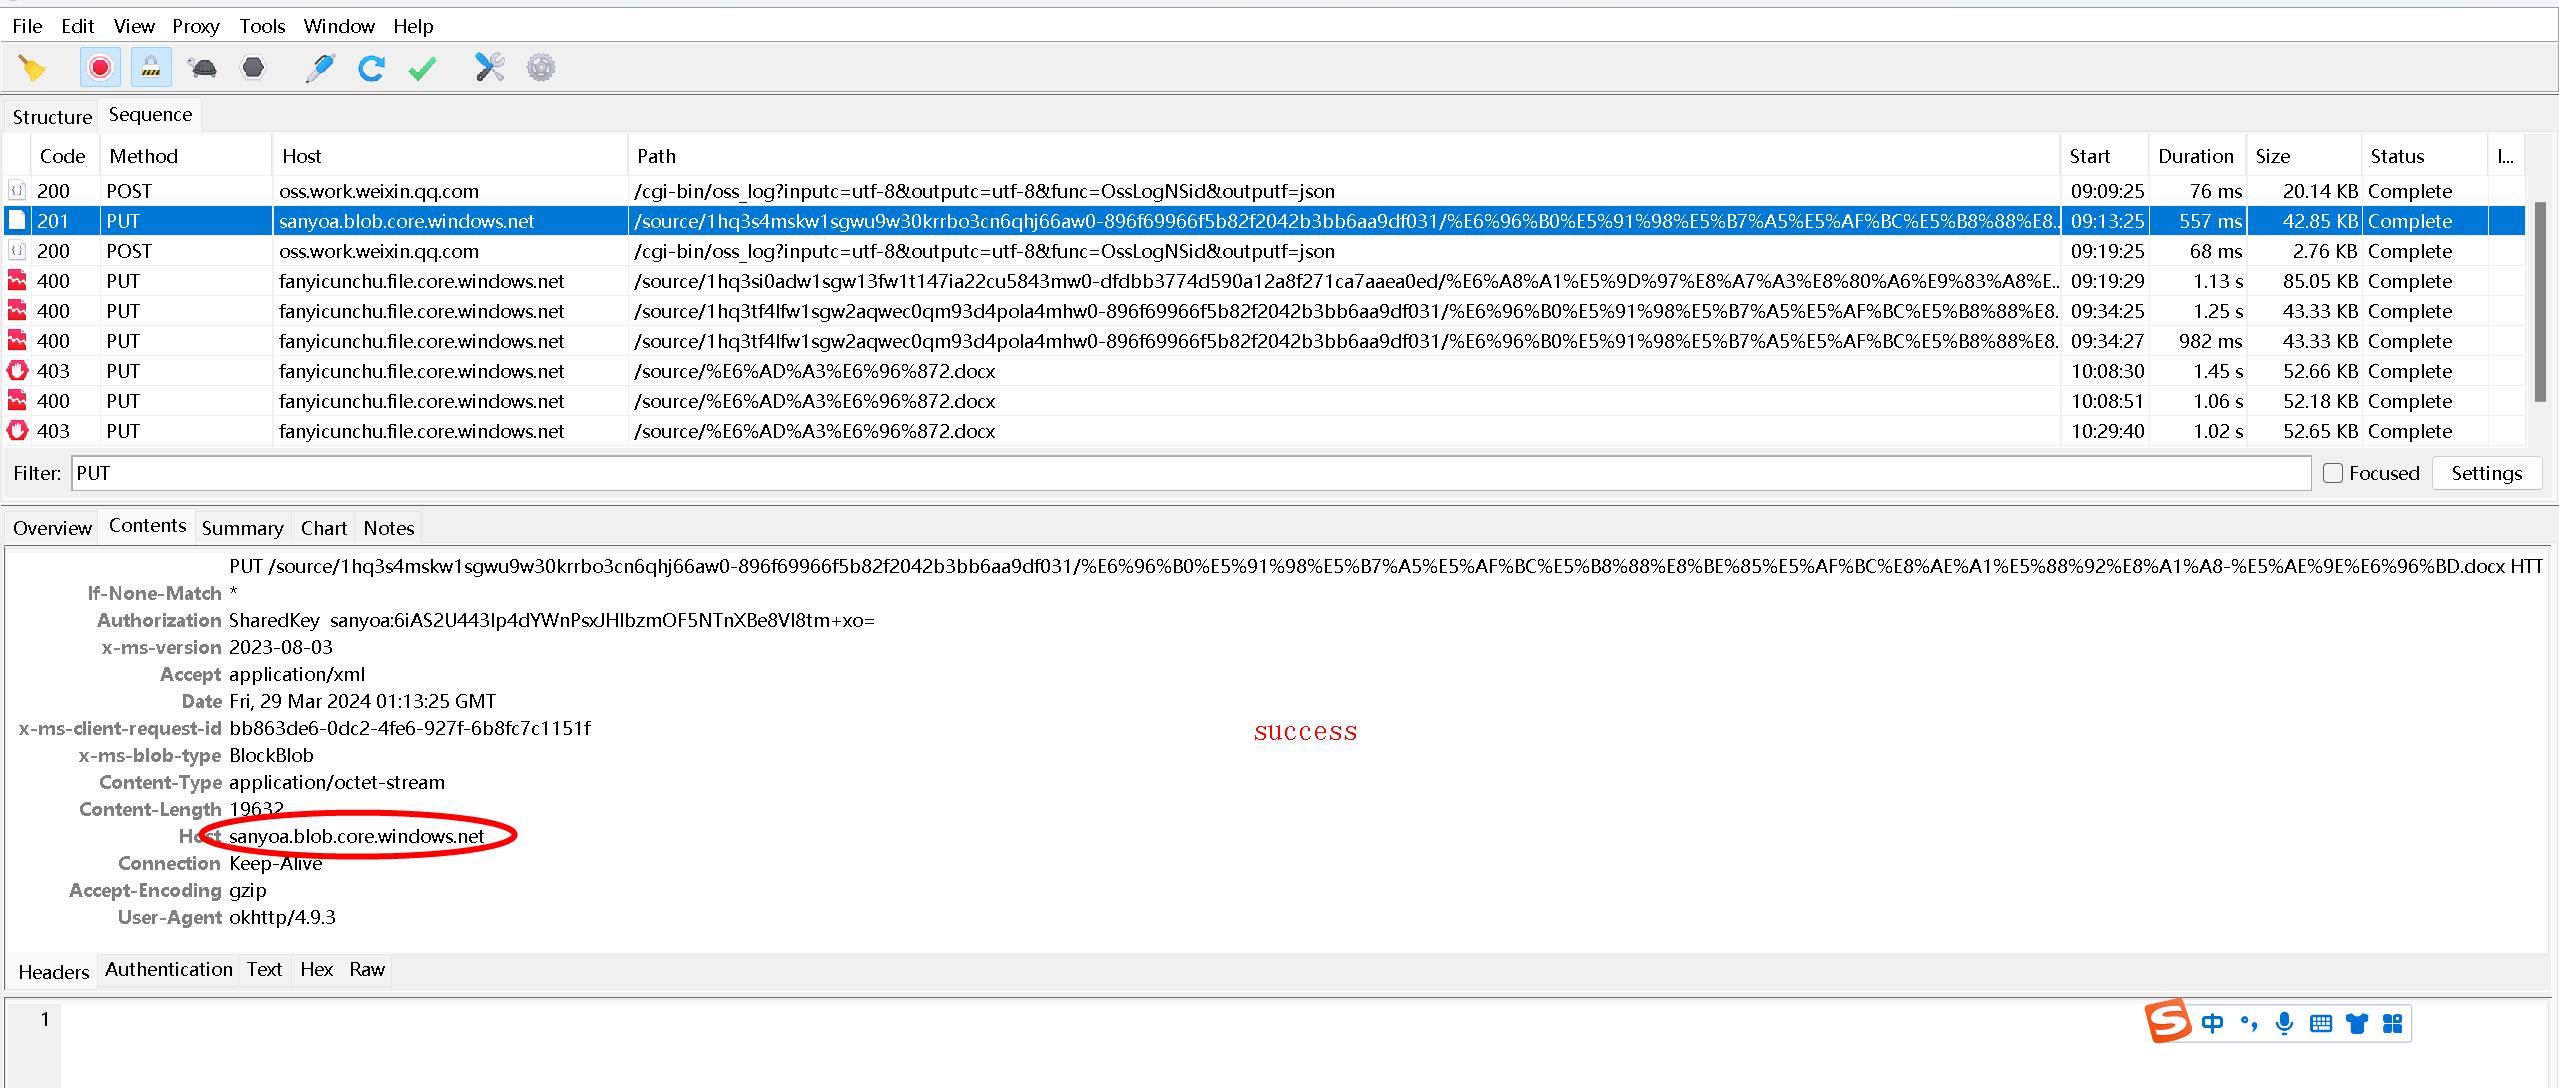This screenshot has width=2559, height=1088.
Task: Open Sogou skin shirt icon
Action: tap(2357, 1023)
